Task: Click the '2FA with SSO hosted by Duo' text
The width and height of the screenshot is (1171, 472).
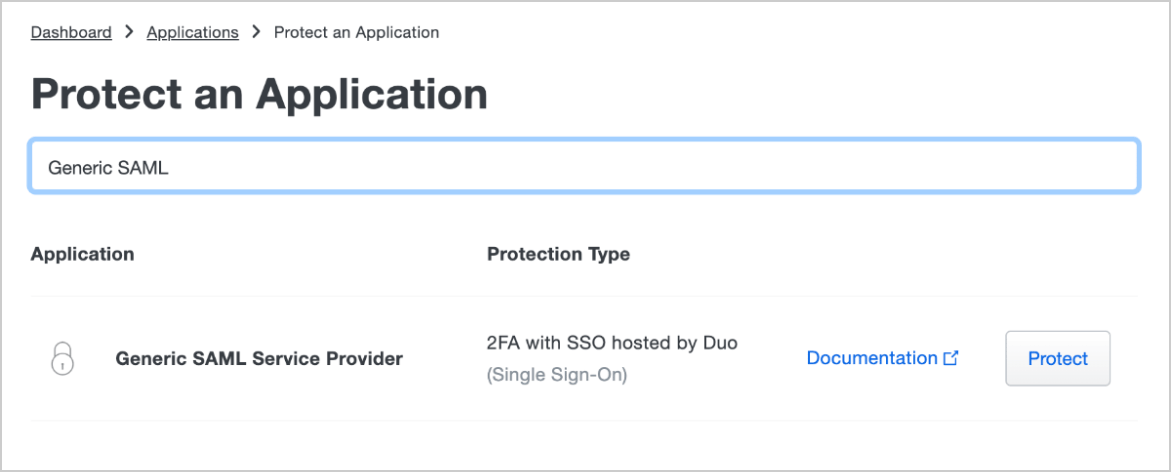Action: tap(611, 343)
